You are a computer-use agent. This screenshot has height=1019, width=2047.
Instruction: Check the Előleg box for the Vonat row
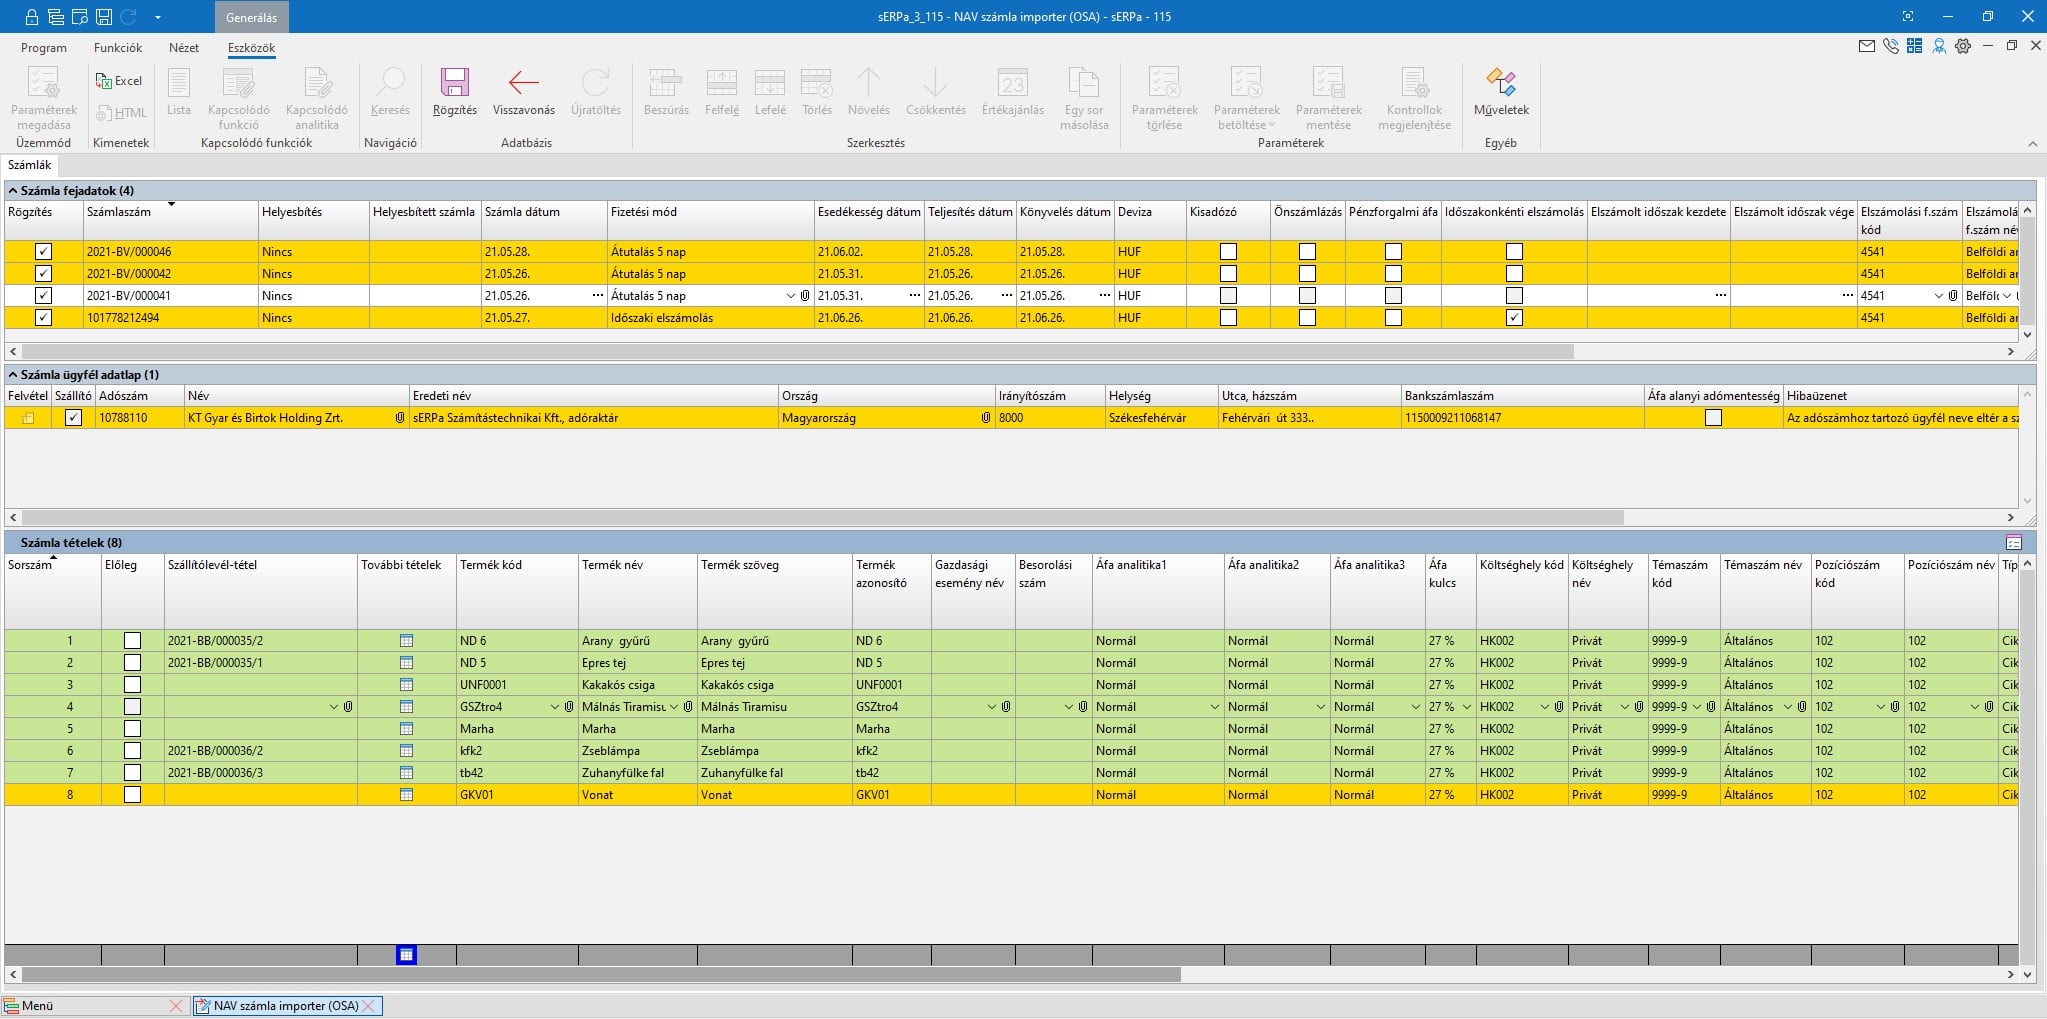coord(132,795)
